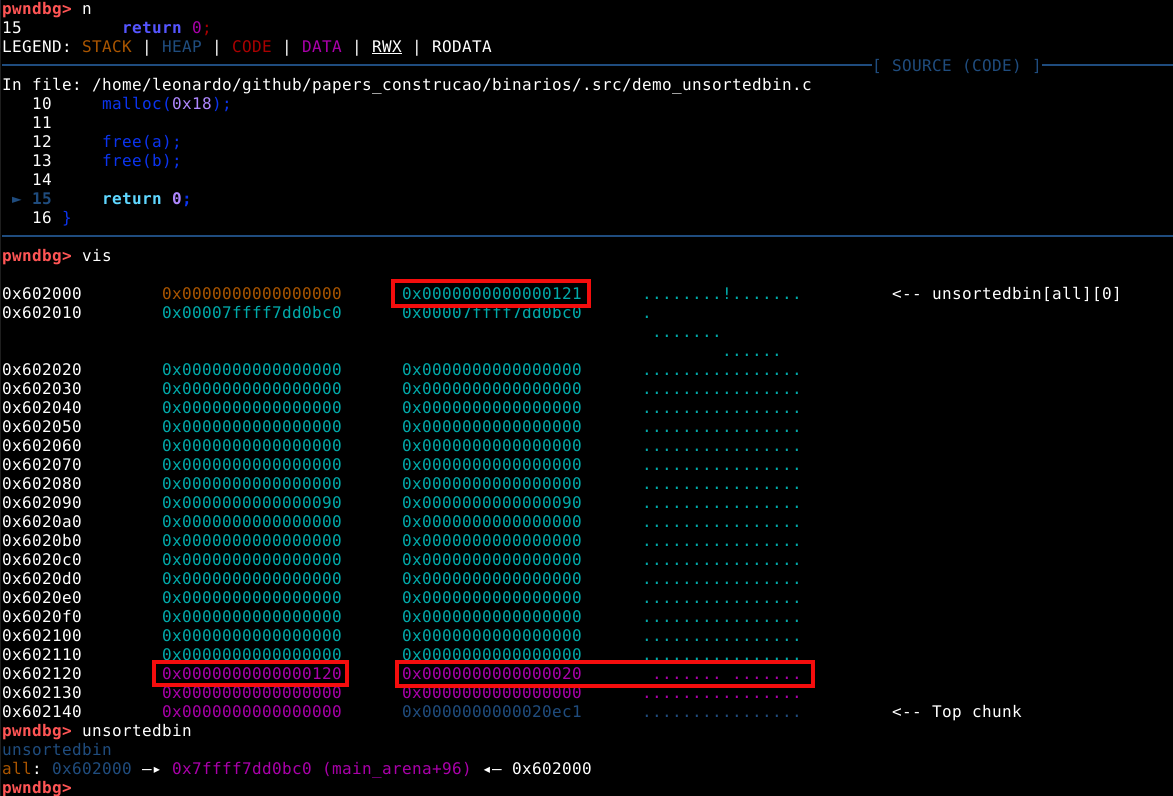
Task: Click the unsortedbin[all][0] annotation
Action: tap(1006, 294)
